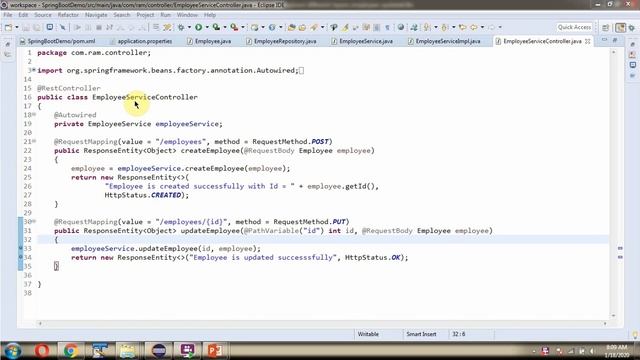640x360 pixels.
Task: Collapse the @Autowired field fold on line 18
Action: 34,115
